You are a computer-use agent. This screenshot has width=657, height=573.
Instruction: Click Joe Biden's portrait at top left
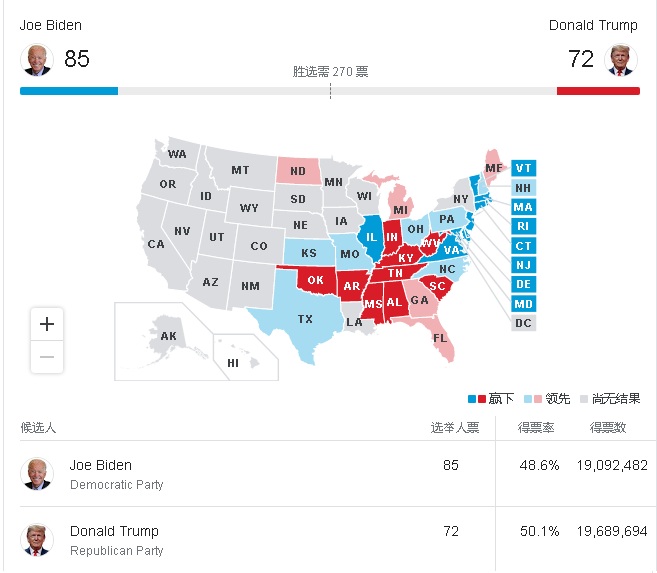[x=37, y=59]
